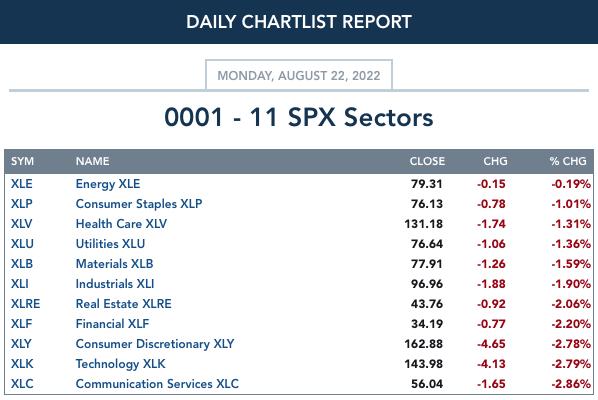Open Technology XLK link

tap(121, 364)
